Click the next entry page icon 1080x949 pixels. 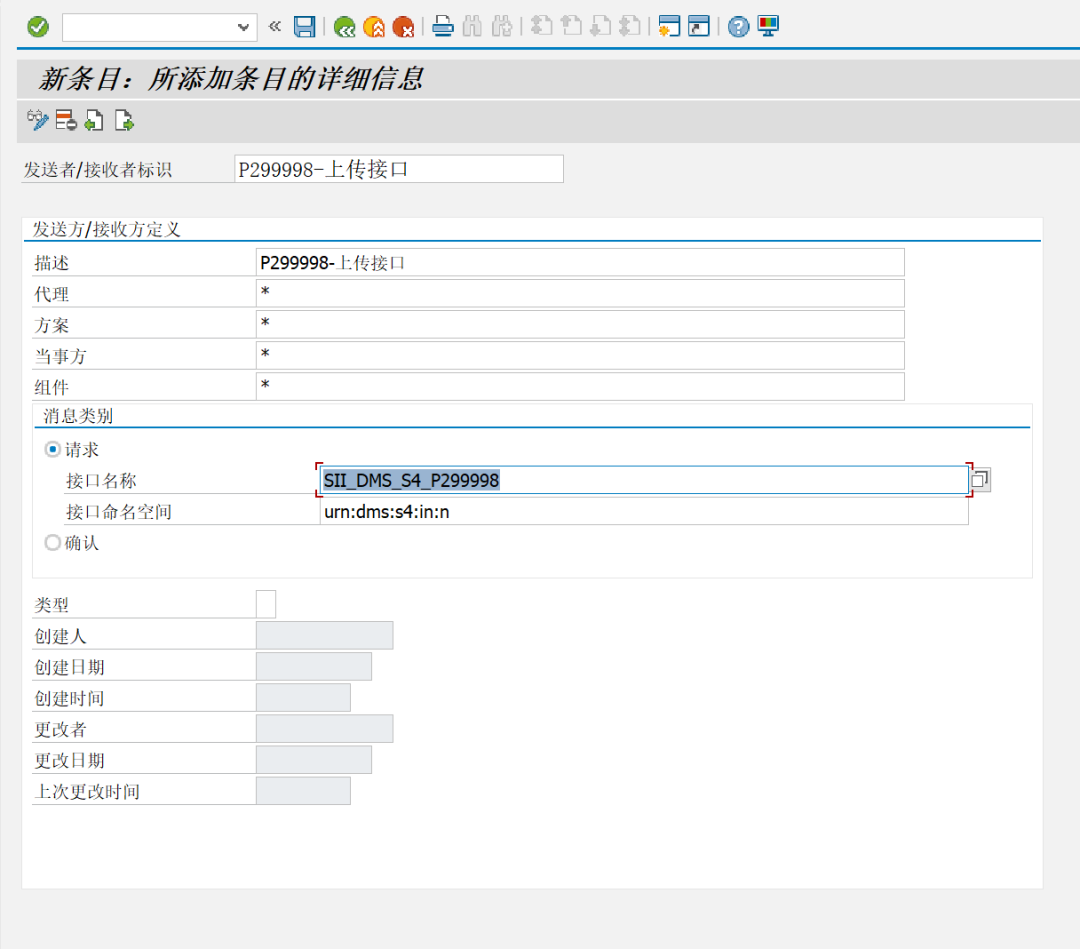point(124,121)
